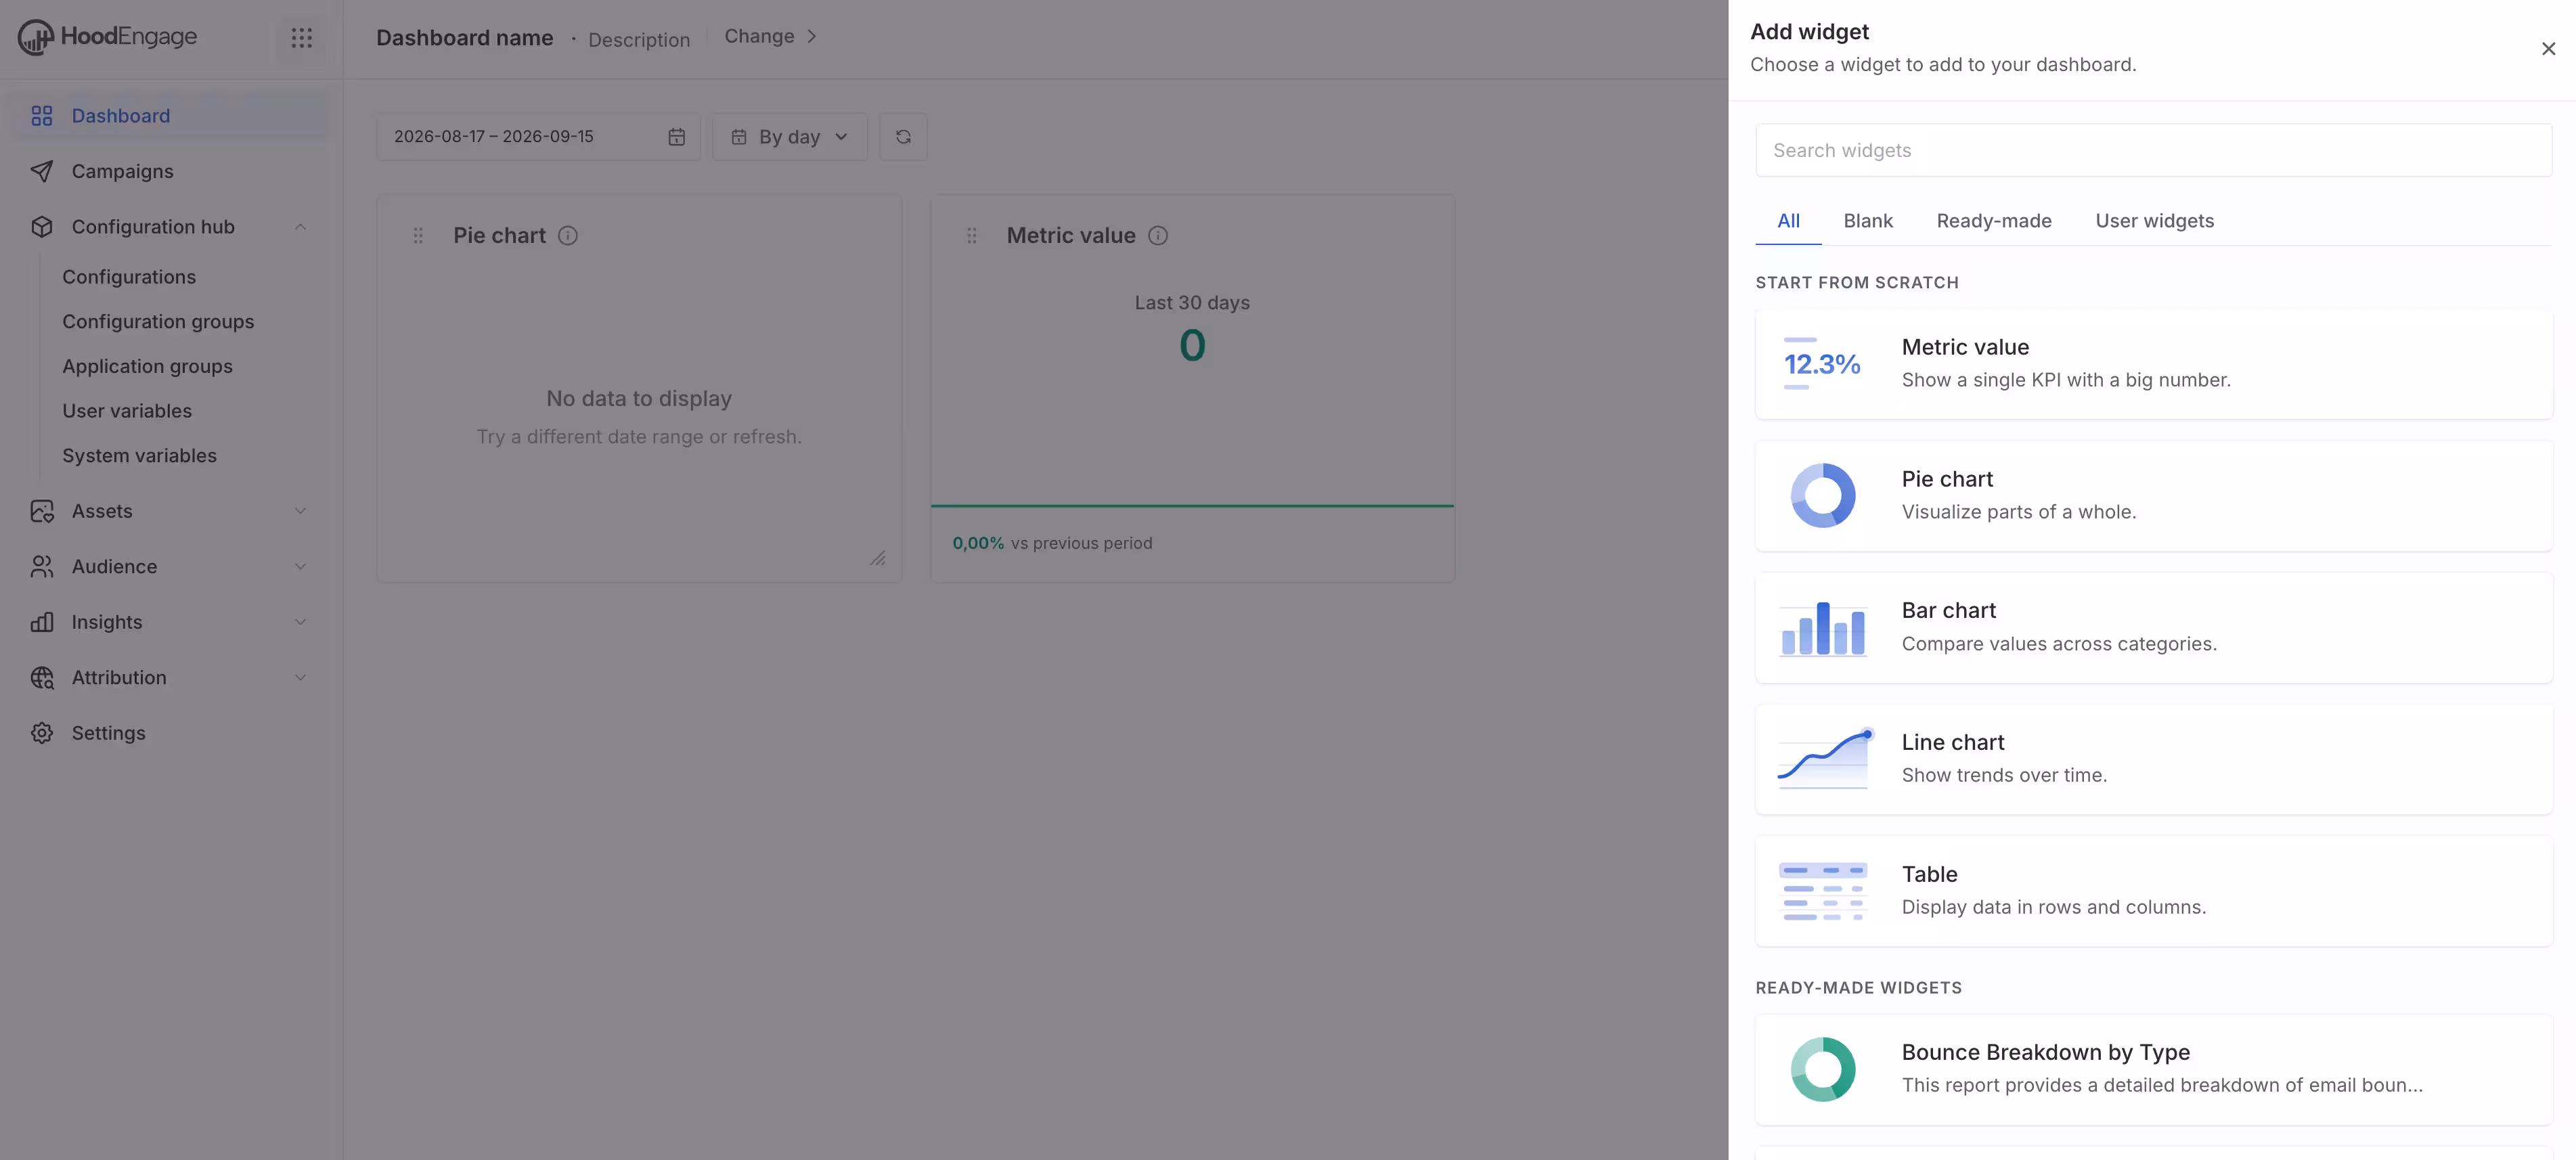The image size is (2576, 1160).
Task: Click the Last 30 days label
Action: coord(1192,303)
